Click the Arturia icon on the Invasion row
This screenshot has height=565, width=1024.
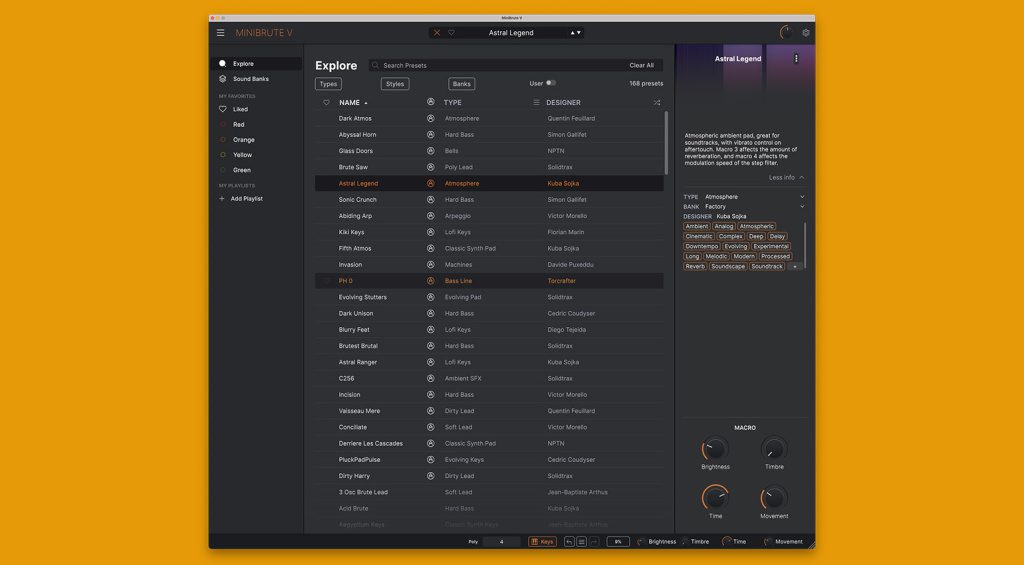tap(430, 265)
